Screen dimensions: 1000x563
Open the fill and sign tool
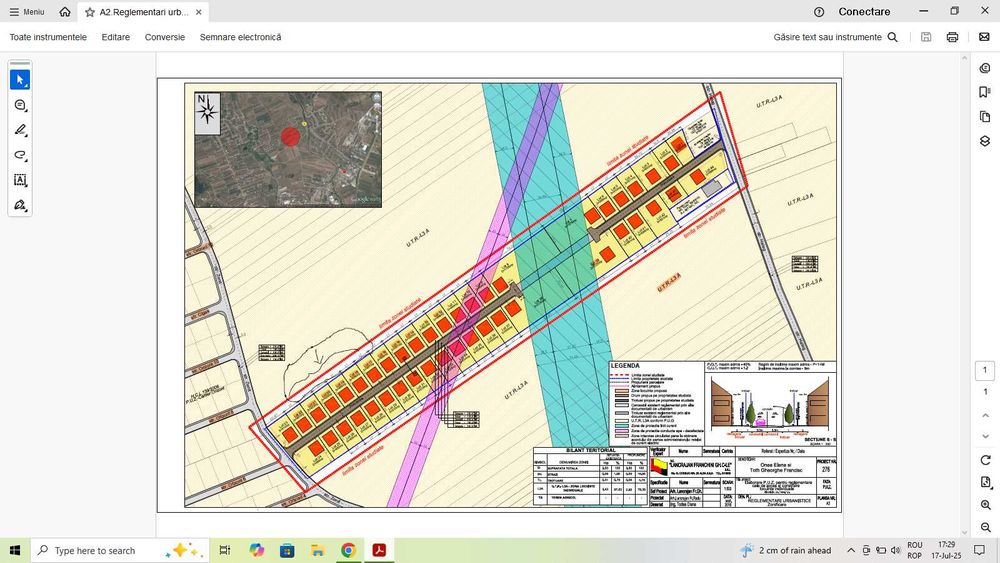20,205
